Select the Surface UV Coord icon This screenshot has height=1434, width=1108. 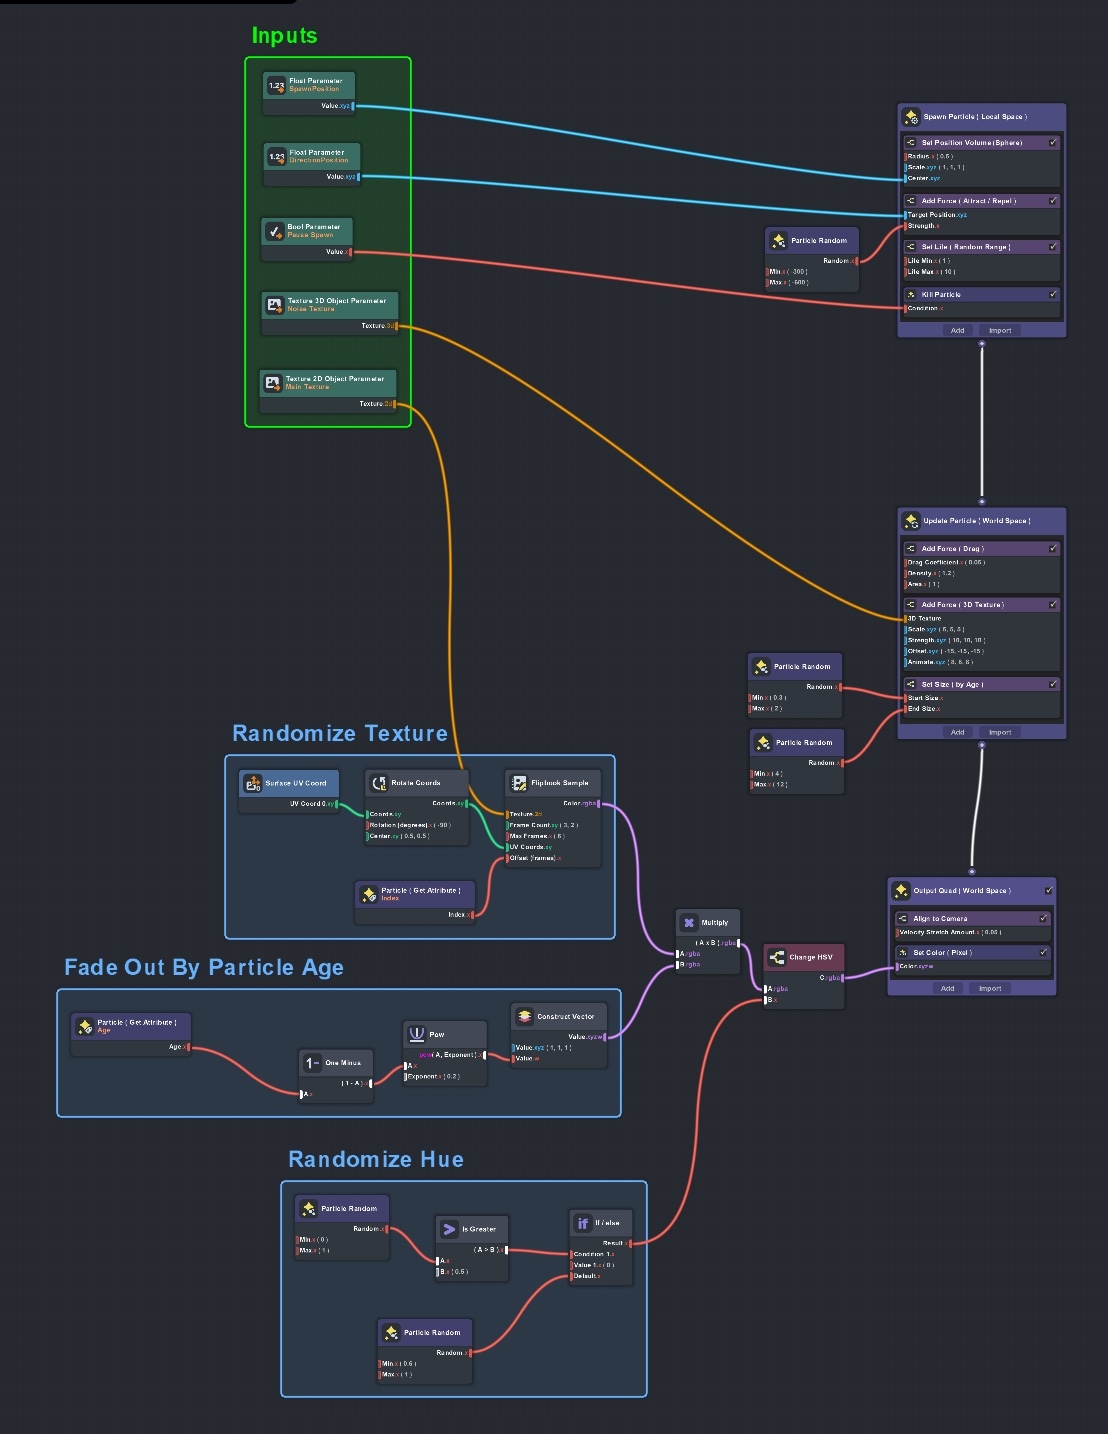(252, 784)
